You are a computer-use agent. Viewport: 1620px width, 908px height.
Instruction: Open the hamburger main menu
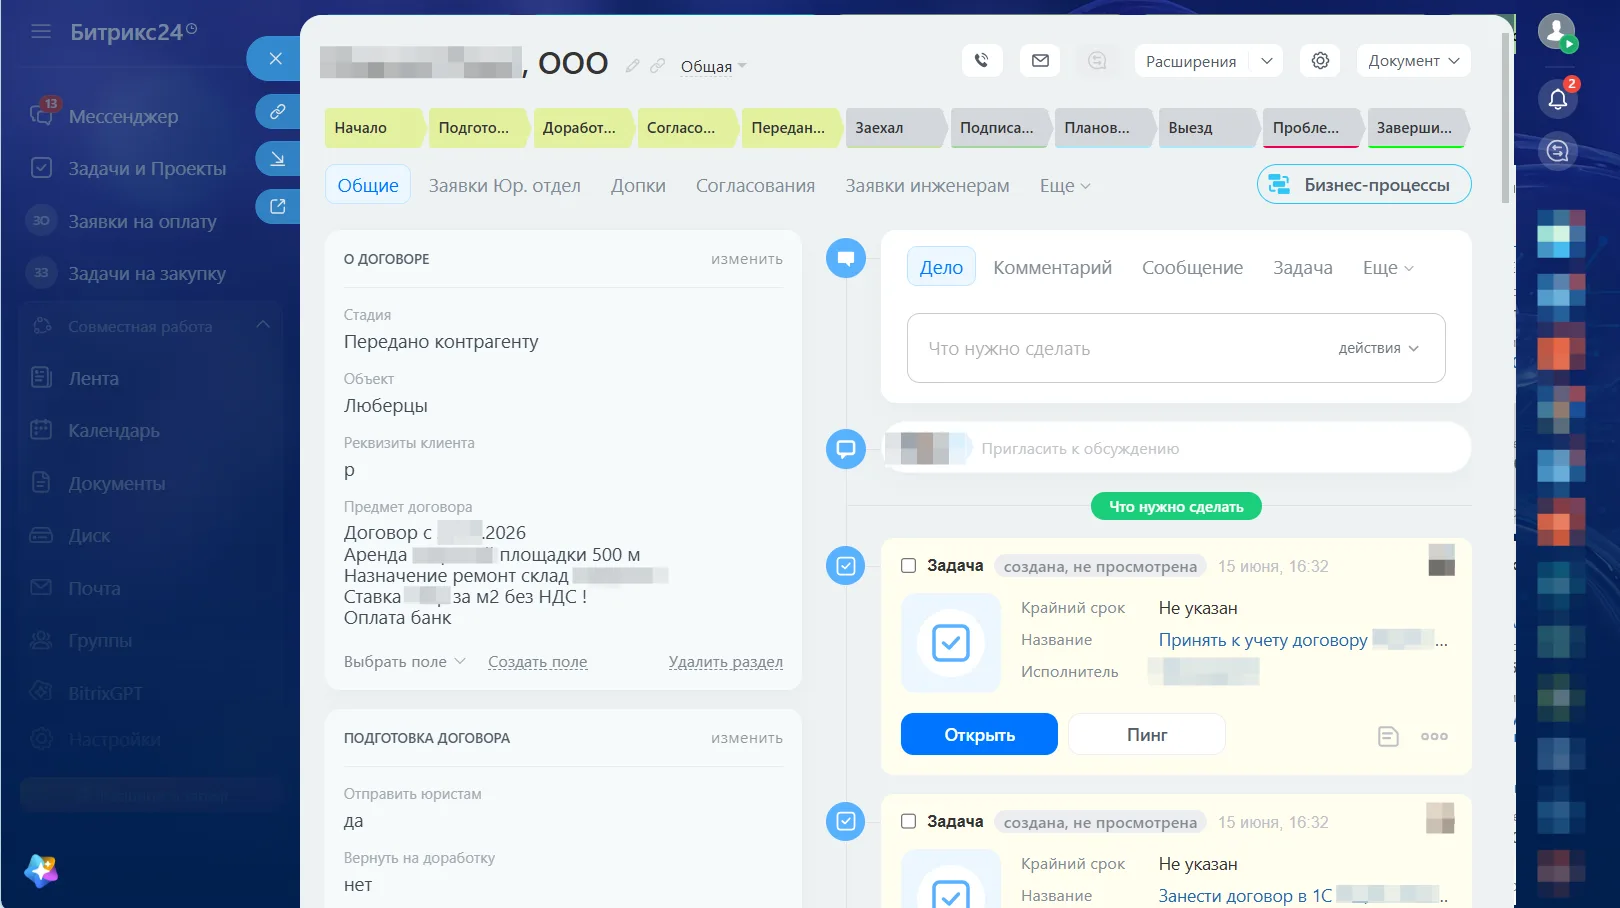41,32
